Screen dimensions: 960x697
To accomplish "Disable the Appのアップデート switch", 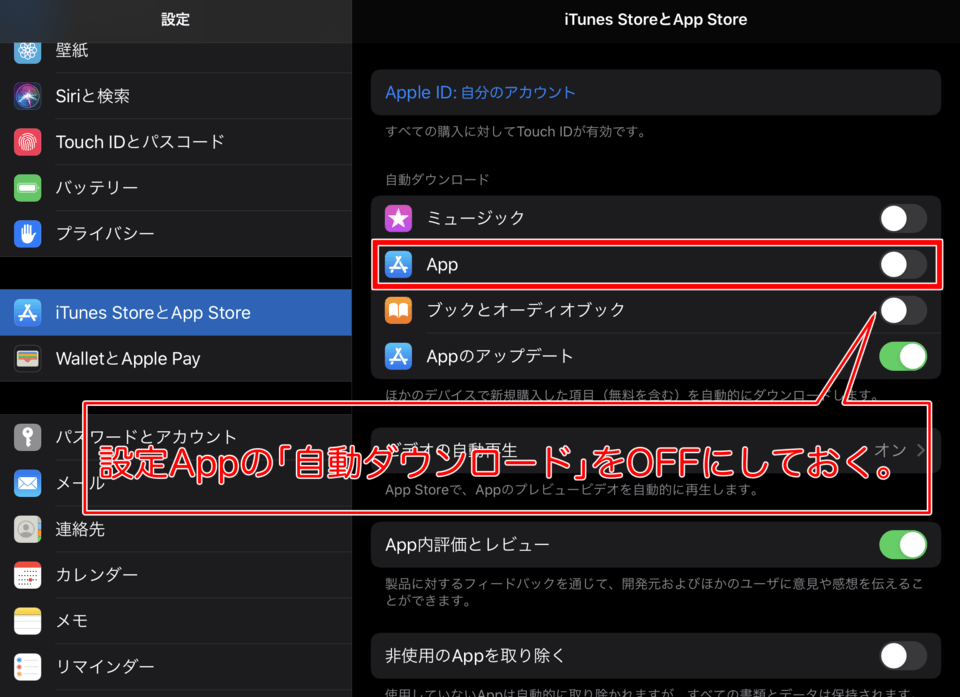I will click(x=903, y=356).
